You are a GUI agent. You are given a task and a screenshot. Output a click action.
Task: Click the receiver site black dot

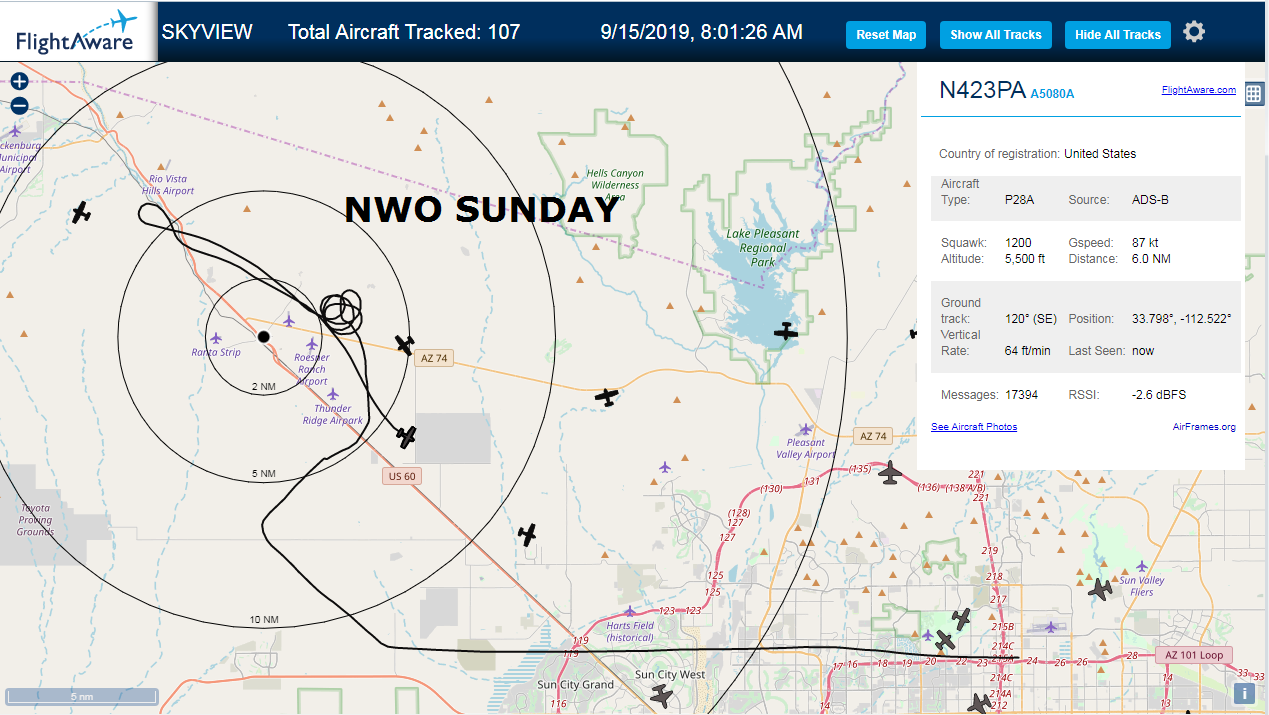coord(263,337)
